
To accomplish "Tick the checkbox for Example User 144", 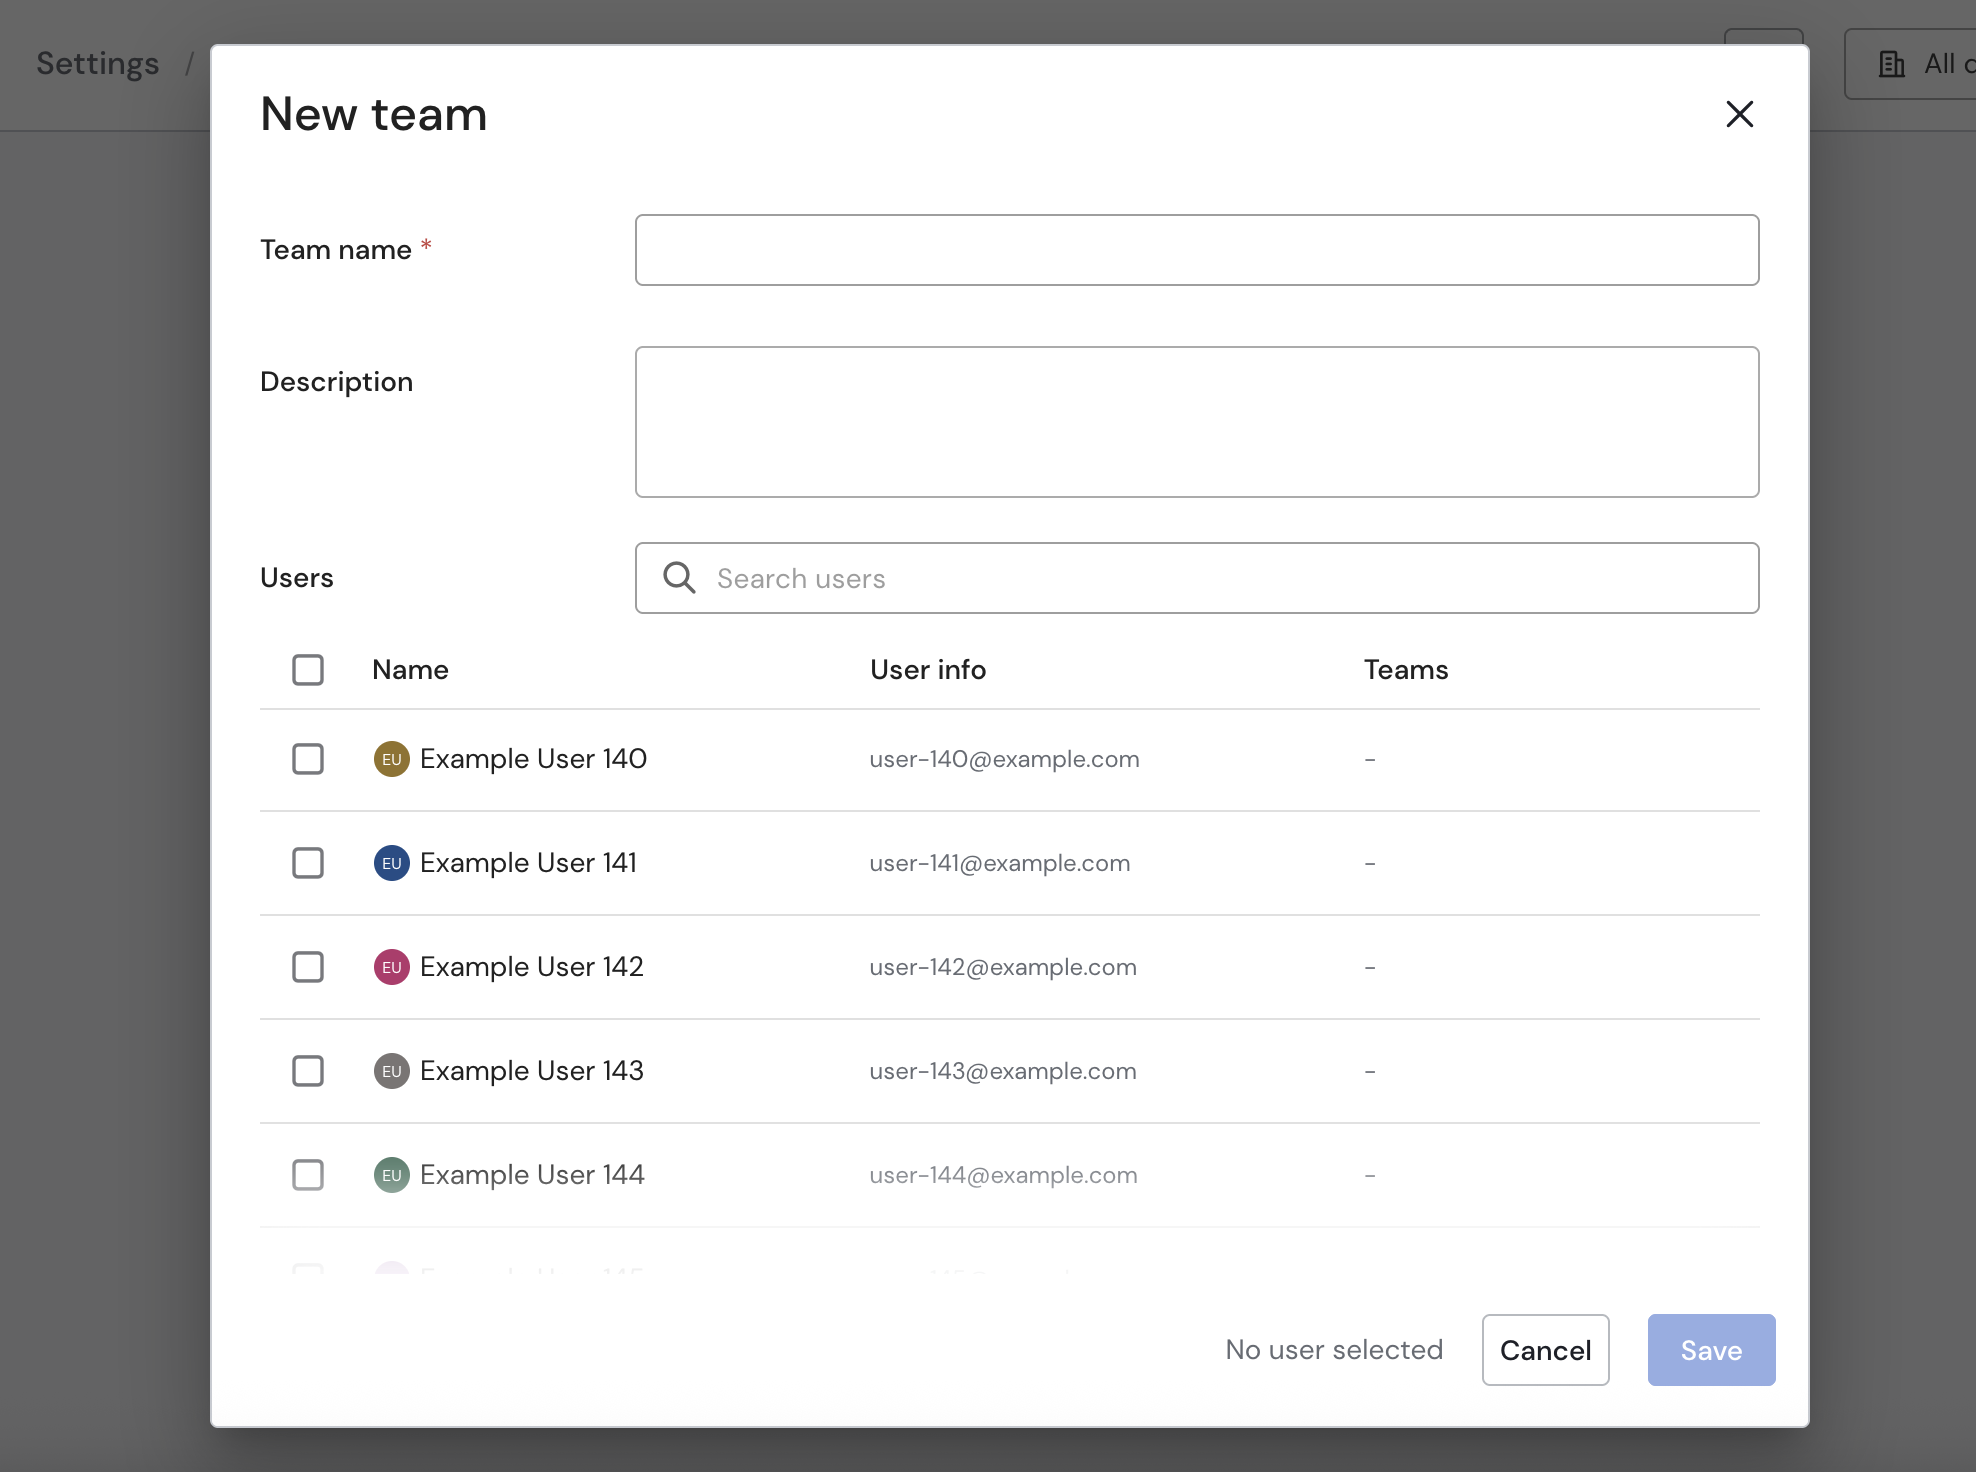I will tap(308, 1175).
